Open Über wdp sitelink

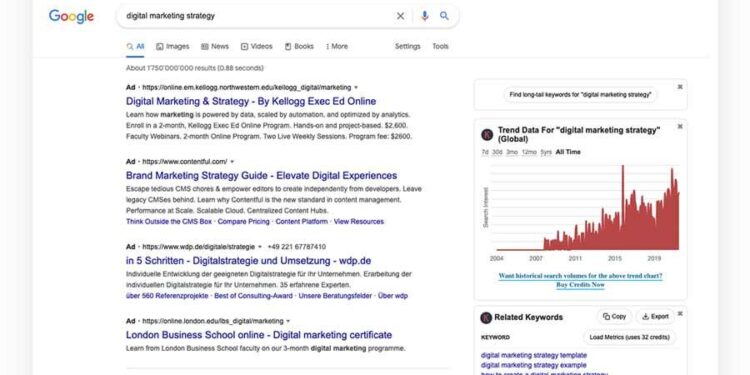(x=393, y=296)
